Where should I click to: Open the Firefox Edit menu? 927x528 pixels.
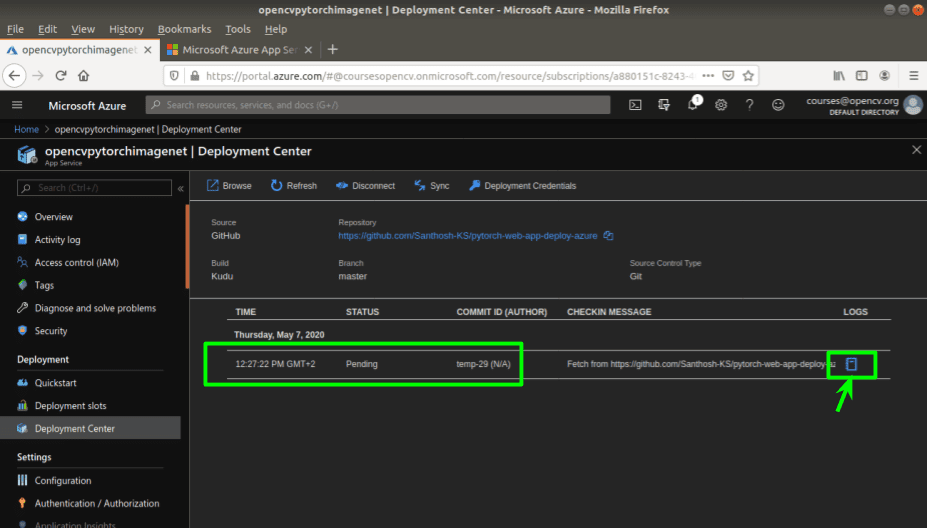pyautogui.click(x=47, y=29)
